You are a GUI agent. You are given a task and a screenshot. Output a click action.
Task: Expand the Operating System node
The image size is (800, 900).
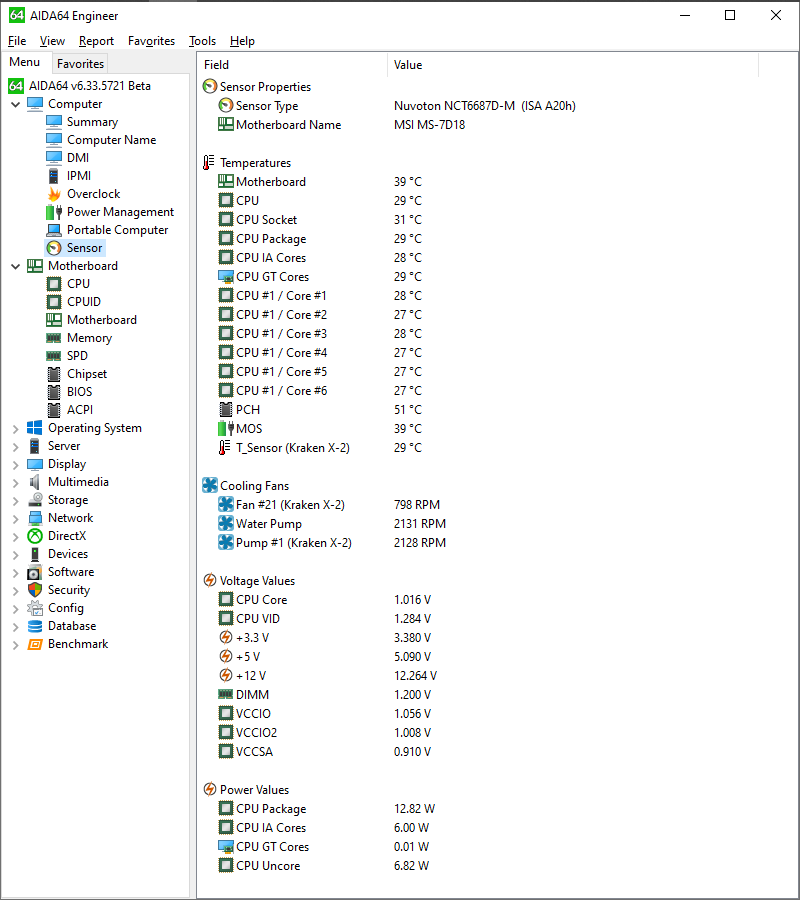click(15, 428)
